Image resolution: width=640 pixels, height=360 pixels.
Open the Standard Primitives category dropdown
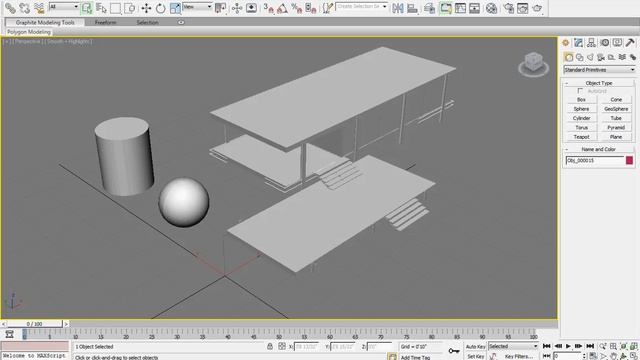pyautogui.click(x=599, y=70)
